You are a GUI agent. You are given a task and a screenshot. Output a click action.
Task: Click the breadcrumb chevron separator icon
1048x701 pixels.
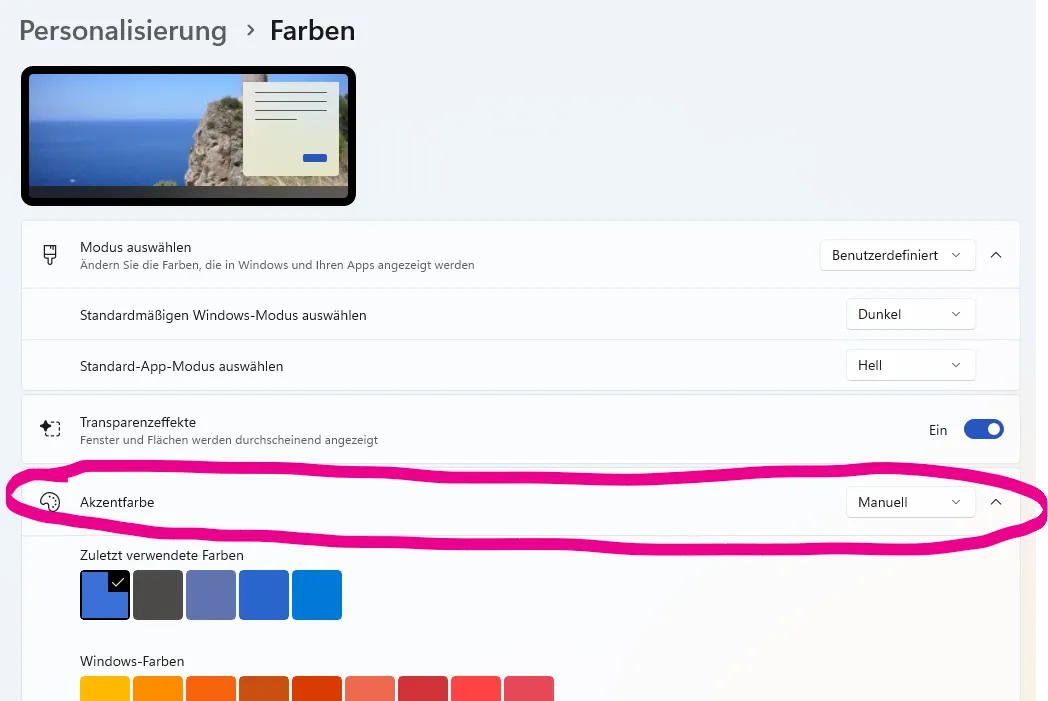point(251,31)
